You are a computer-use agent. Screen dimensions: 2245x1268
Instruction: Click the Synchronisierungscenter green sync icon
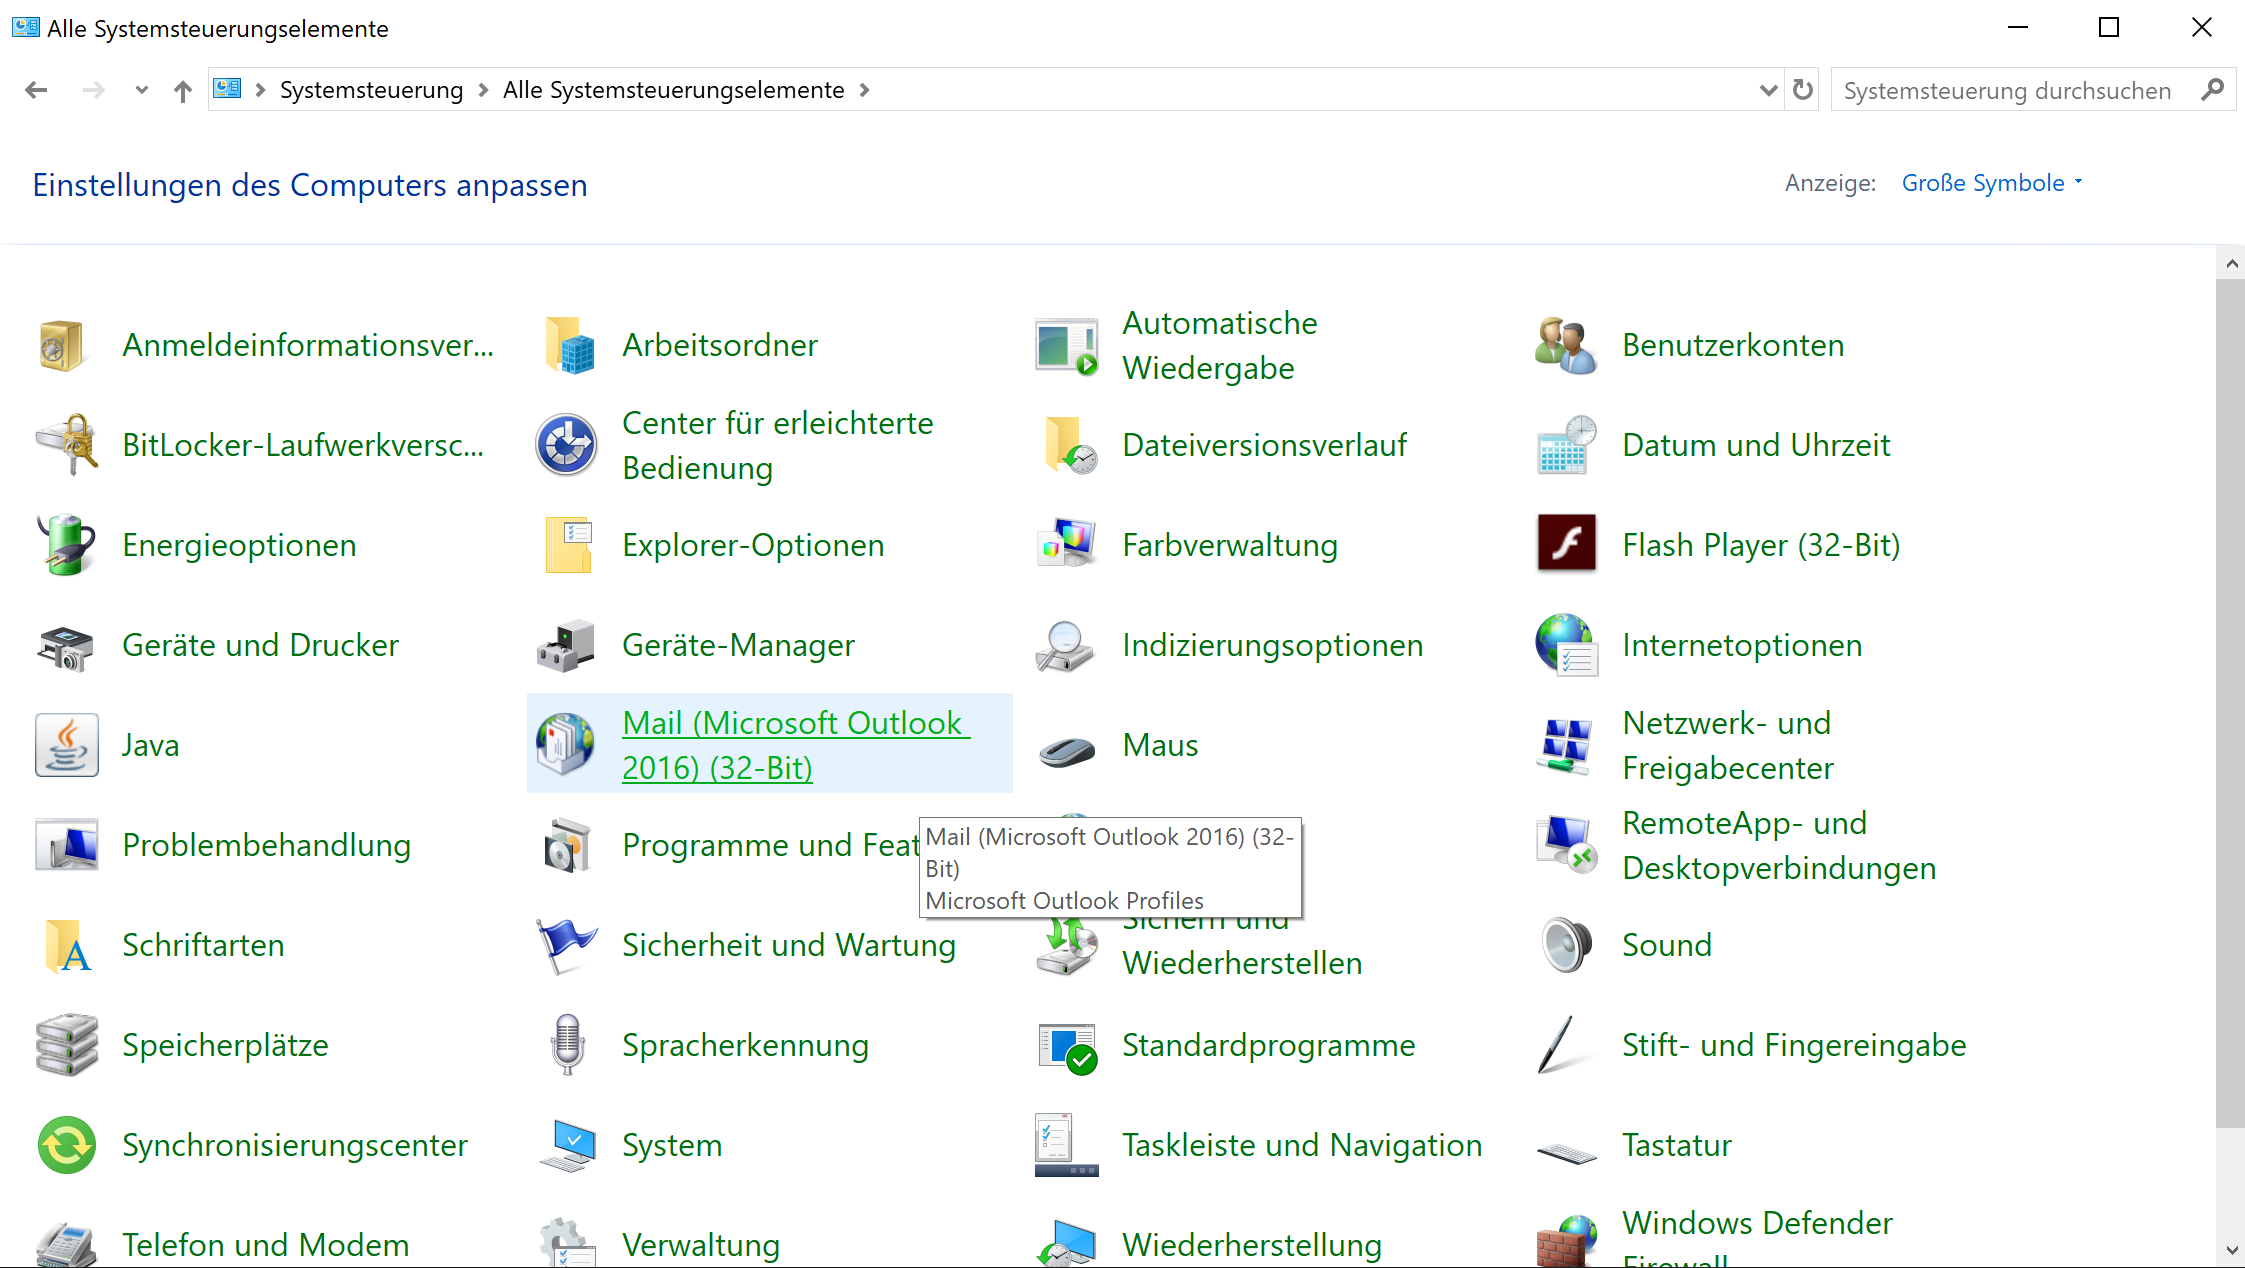(66, 1144)
